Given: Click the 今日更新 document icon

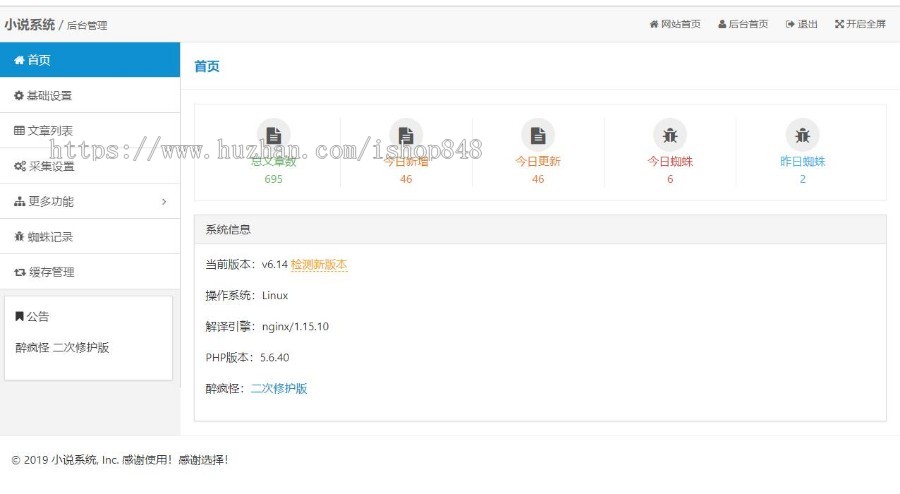Looking at the screenshot, I should 538,135.
